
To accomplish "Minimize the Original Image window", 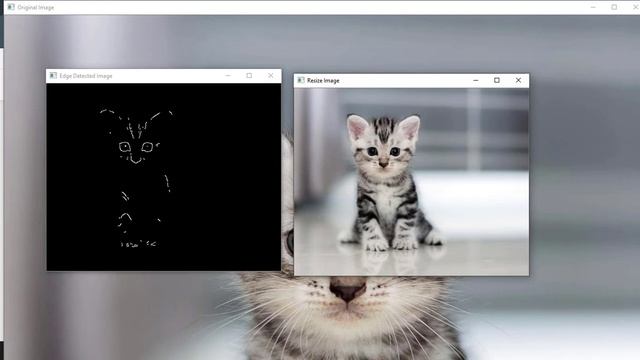I will [593, 7].
